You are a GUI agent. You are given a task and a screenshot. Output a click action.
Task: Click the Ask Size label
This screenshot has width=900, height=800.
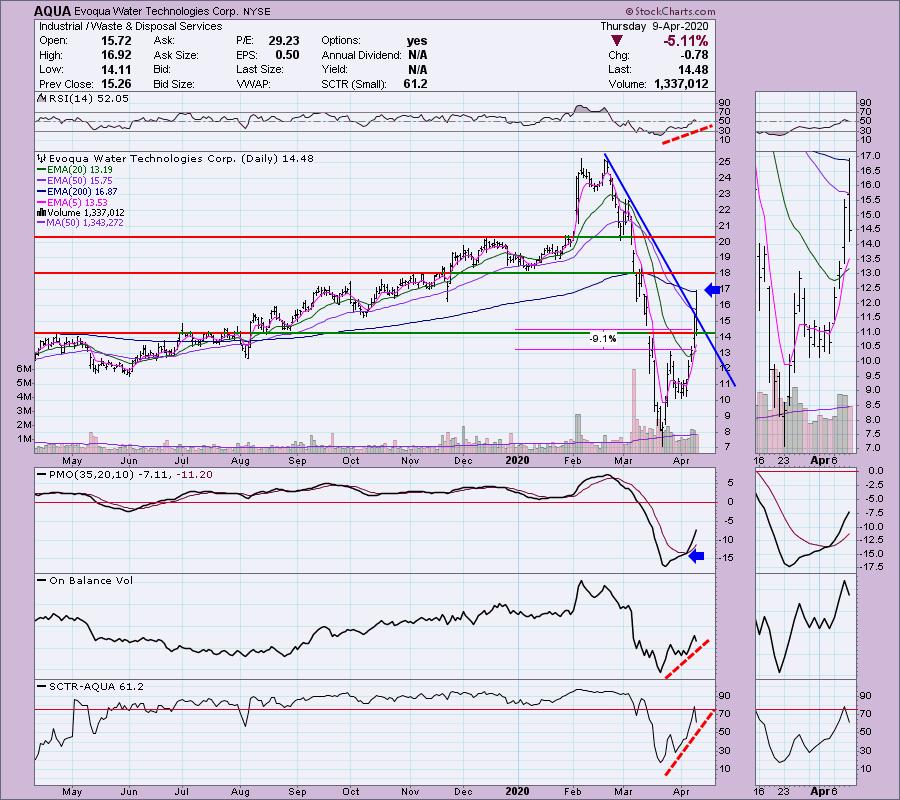tap(176, 55)
